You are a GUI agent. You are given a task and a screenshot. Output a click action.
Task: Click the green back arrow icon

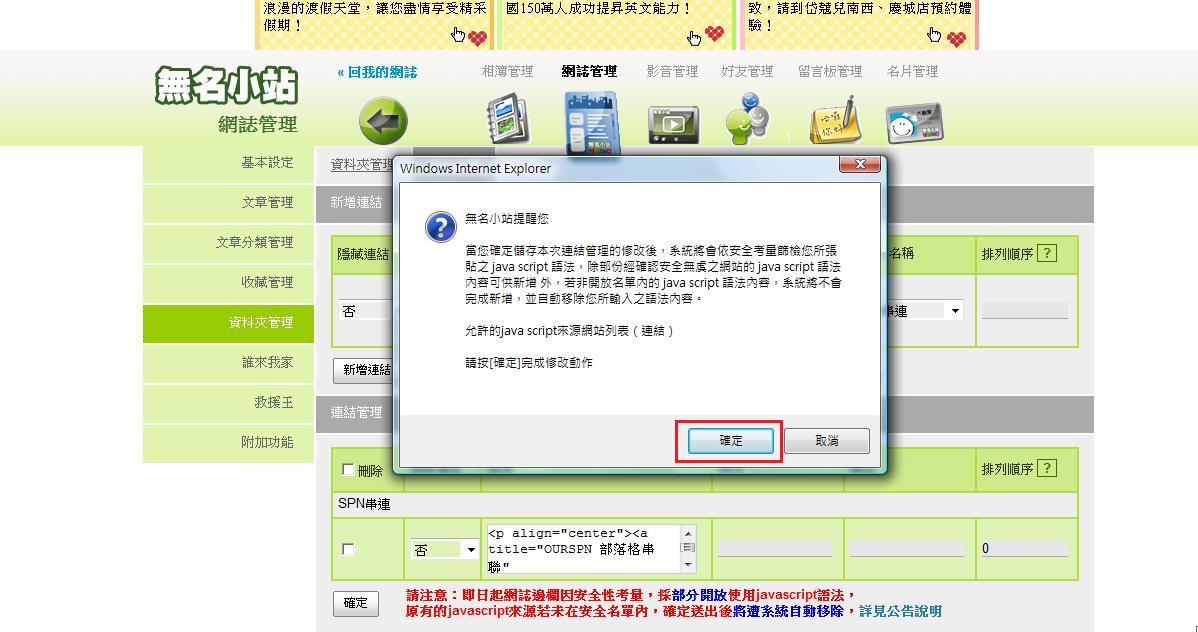(383, 120)
